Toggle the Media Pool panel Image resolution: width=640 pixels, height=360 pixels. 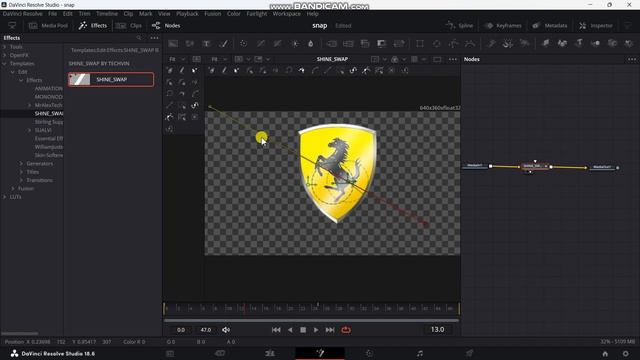[x=48, y=25]
